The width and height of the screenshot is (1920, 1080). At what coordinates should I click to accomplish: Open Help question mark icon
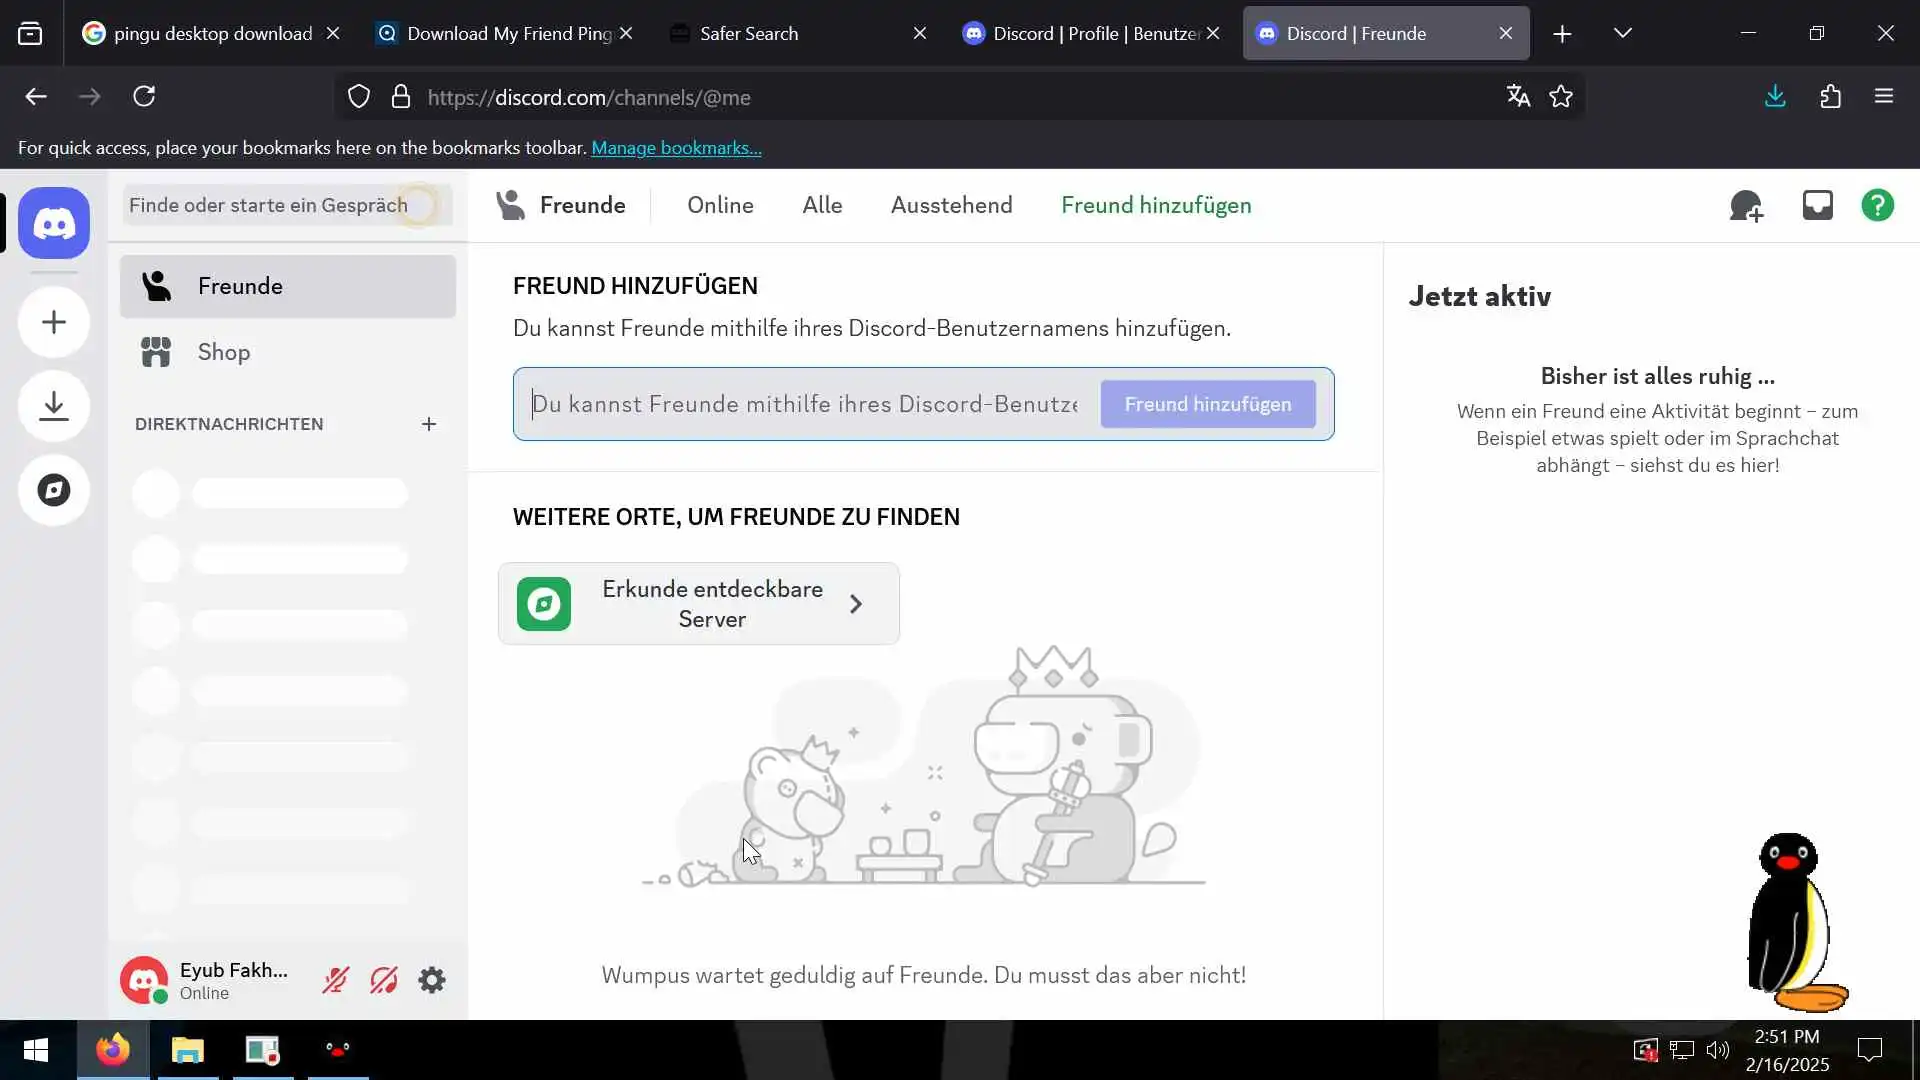tap(1877, 206)
